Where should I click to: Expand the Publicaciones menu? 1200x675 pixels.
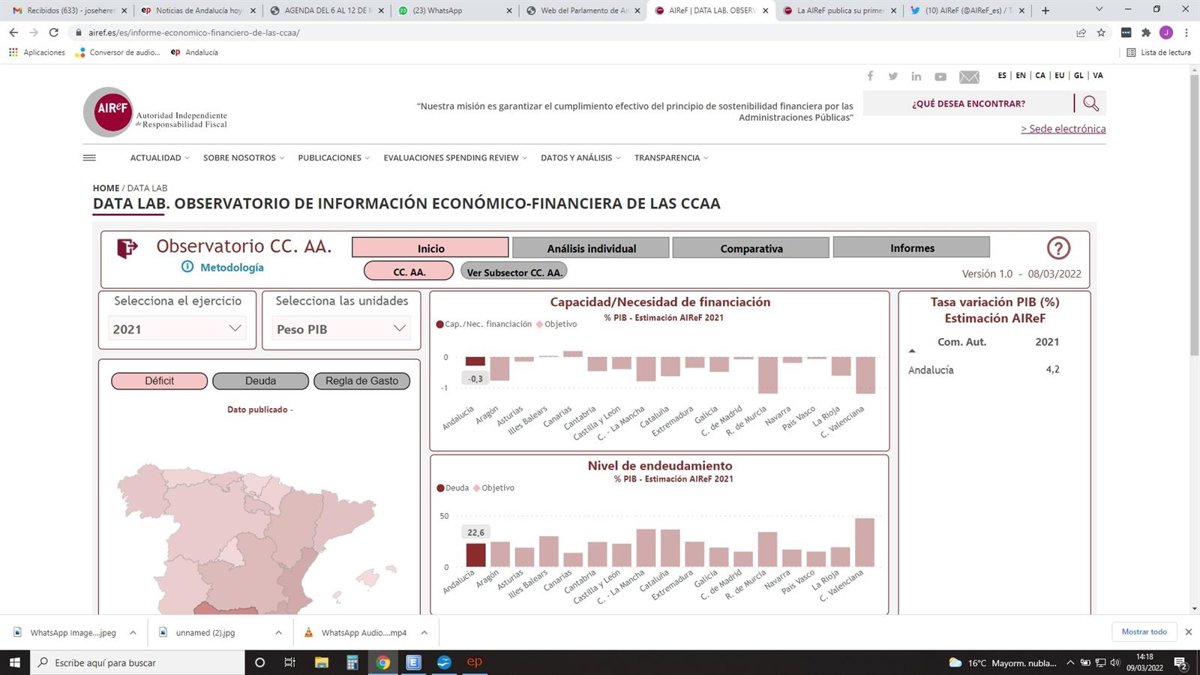333,158
